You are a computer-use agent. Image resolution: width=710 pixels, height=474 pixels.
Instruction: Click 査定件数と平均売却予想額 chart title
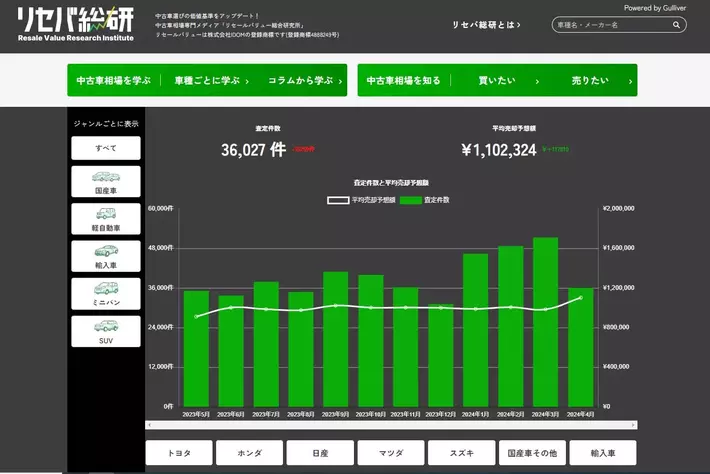391,183
